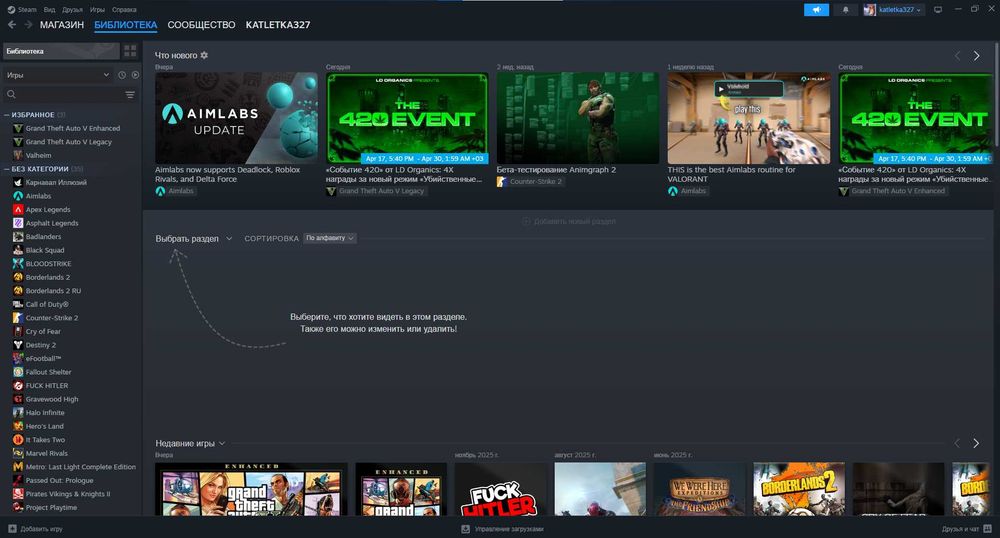Open the Aimlabs Update news card
Screen dimensions: 1000x538
point(236,118)
